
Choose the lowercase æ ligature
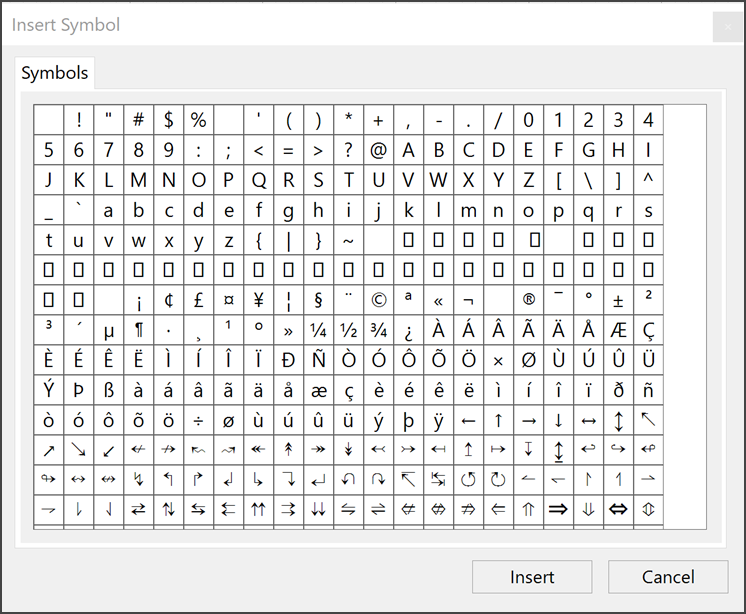click(x=318, y=390)
